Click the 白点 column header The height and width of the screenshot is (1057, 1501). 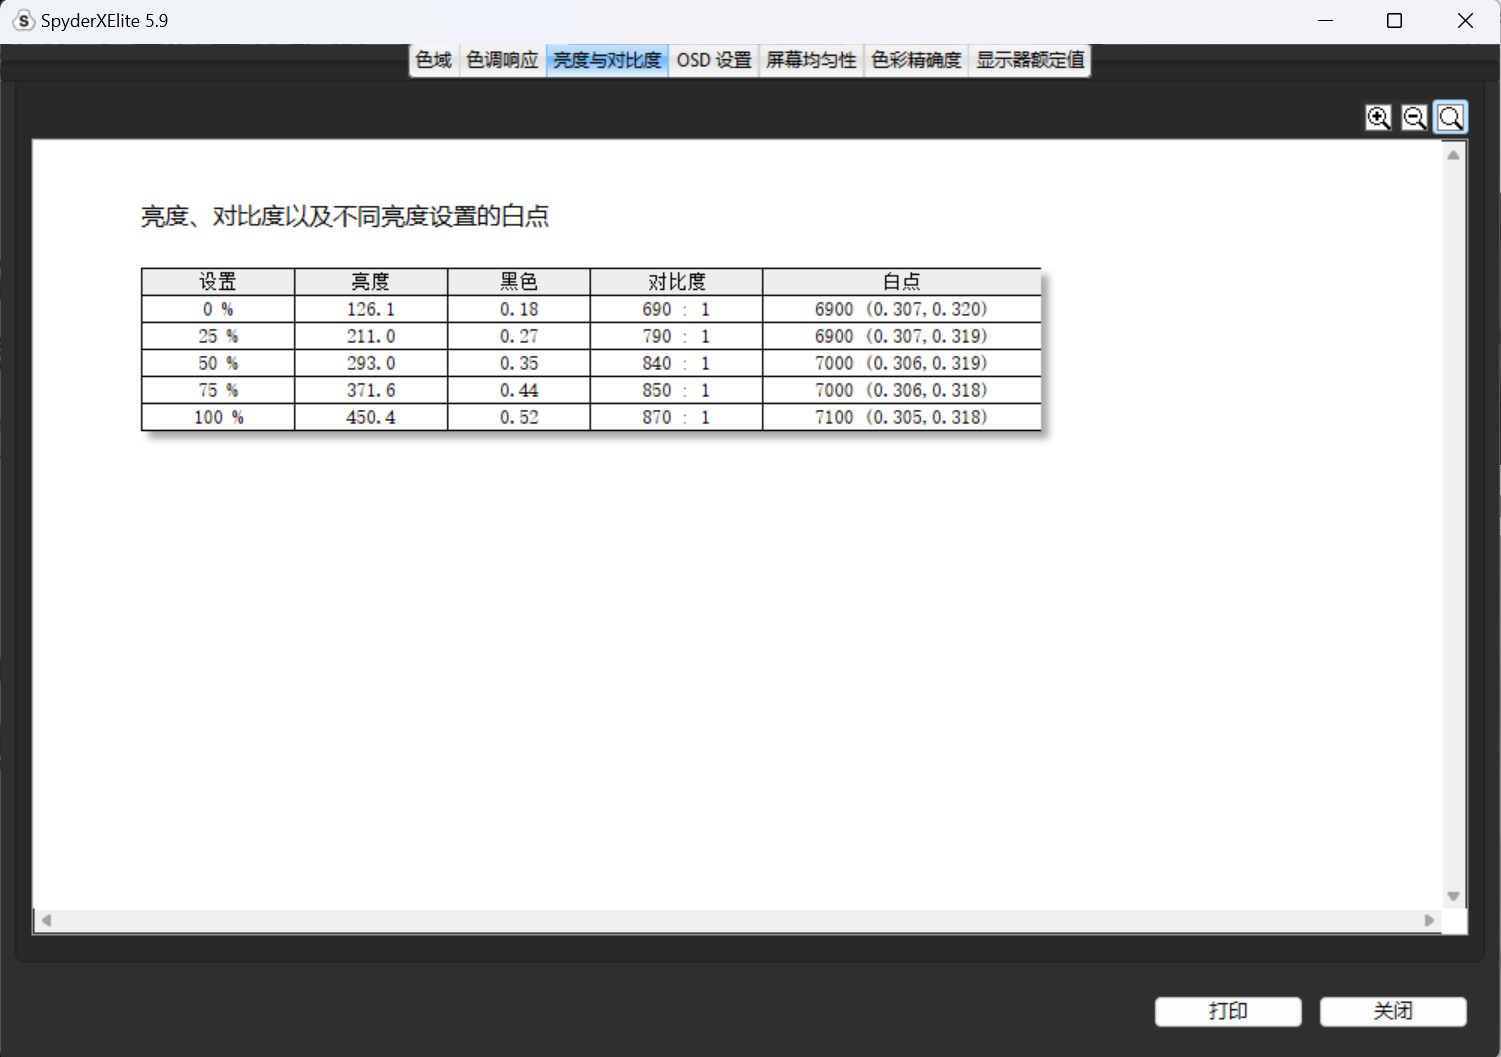[x=901, y=281]
